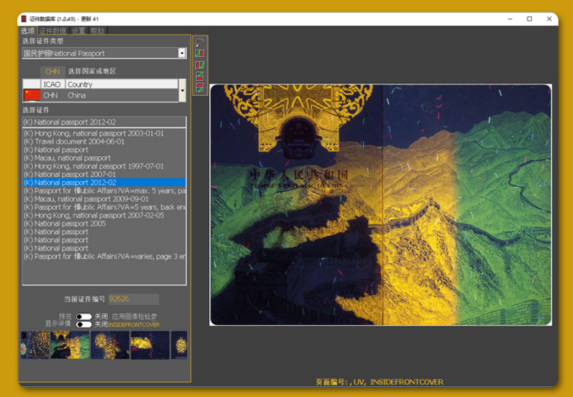
Task: Select Travel document 2004-06-01
Action: coord(104,141)
